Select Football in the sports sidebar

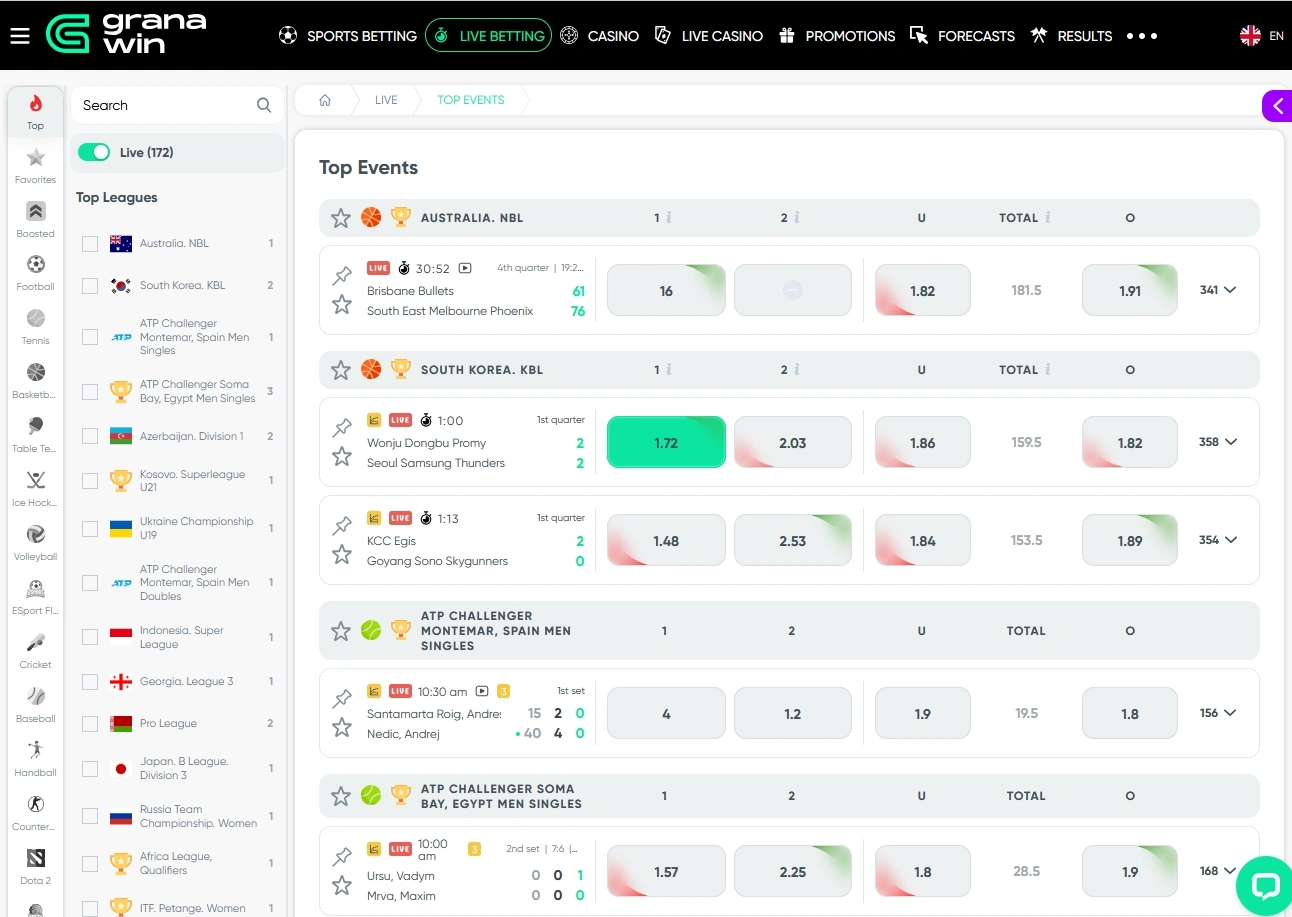(35, 272)
